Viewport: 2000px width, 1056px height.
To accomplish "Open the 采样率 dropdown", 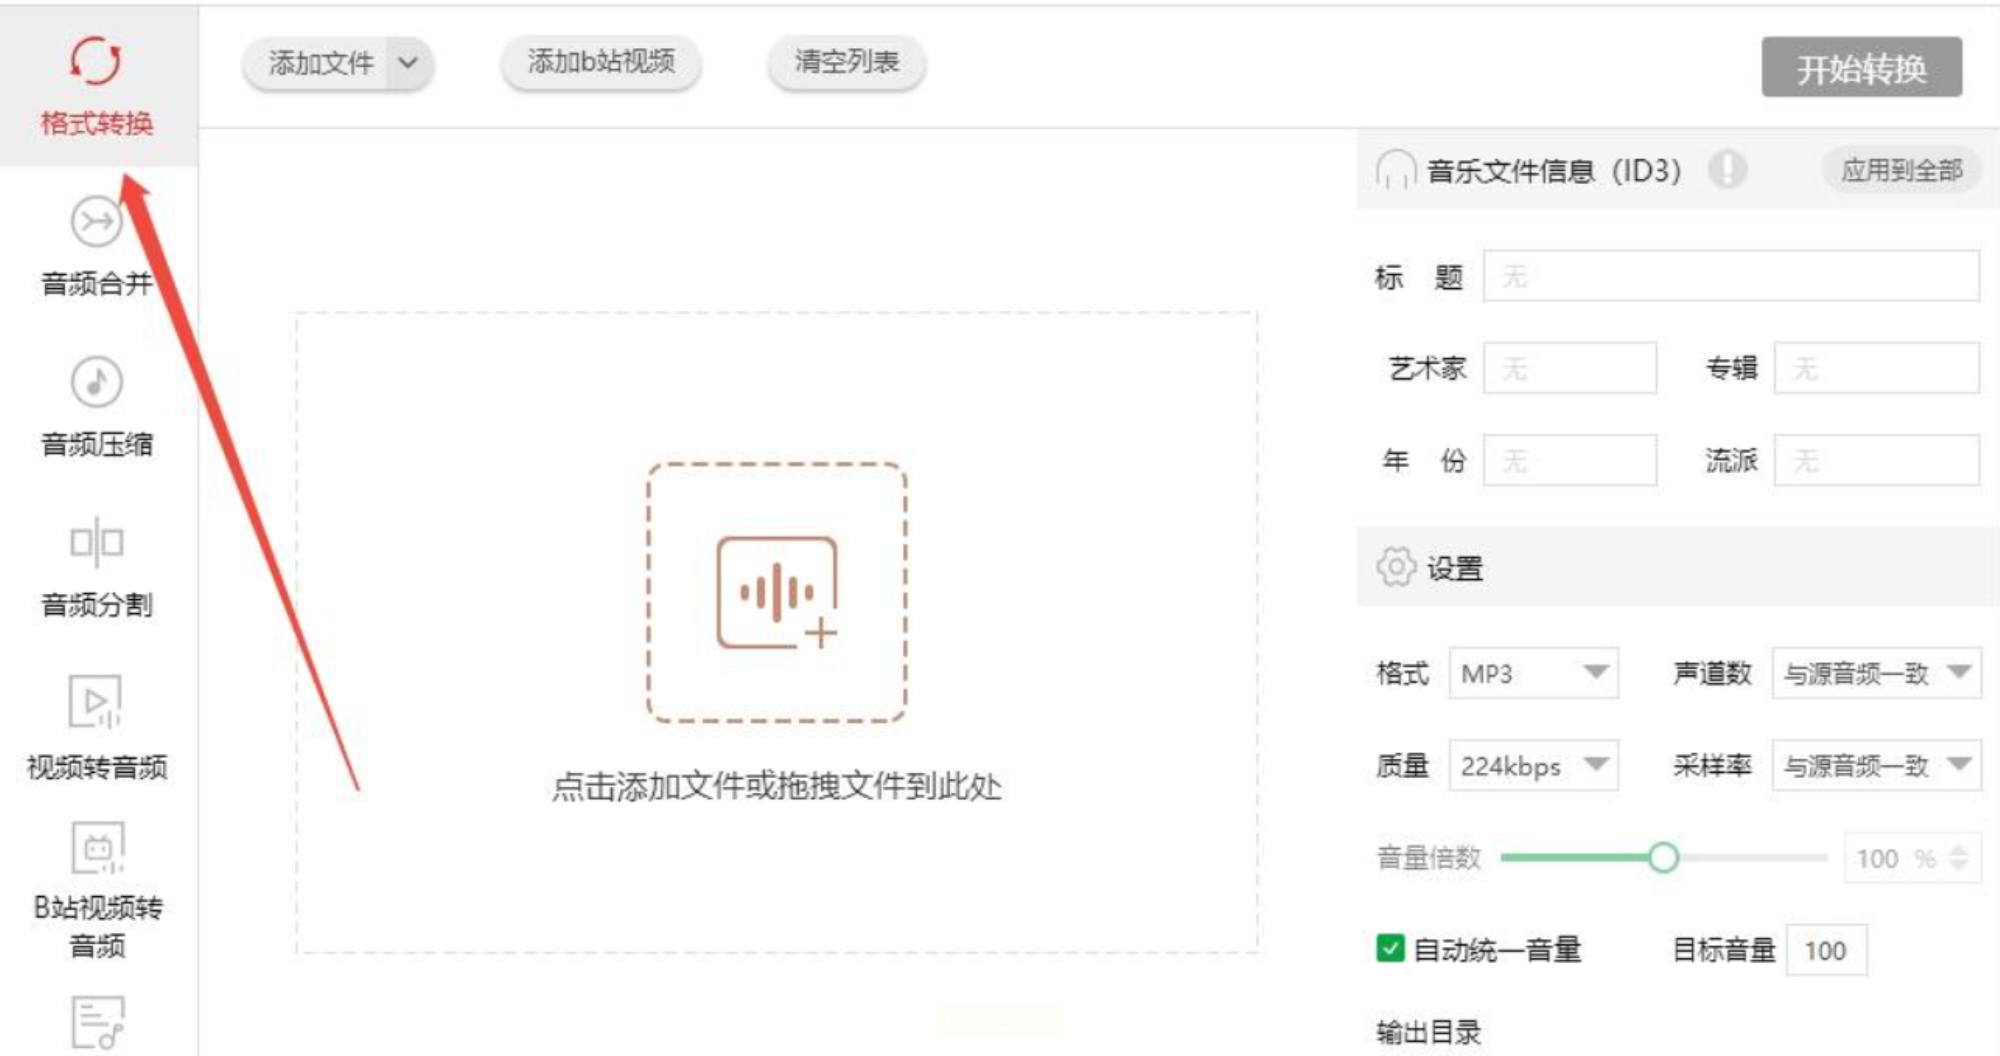I will coord(1876,765).
